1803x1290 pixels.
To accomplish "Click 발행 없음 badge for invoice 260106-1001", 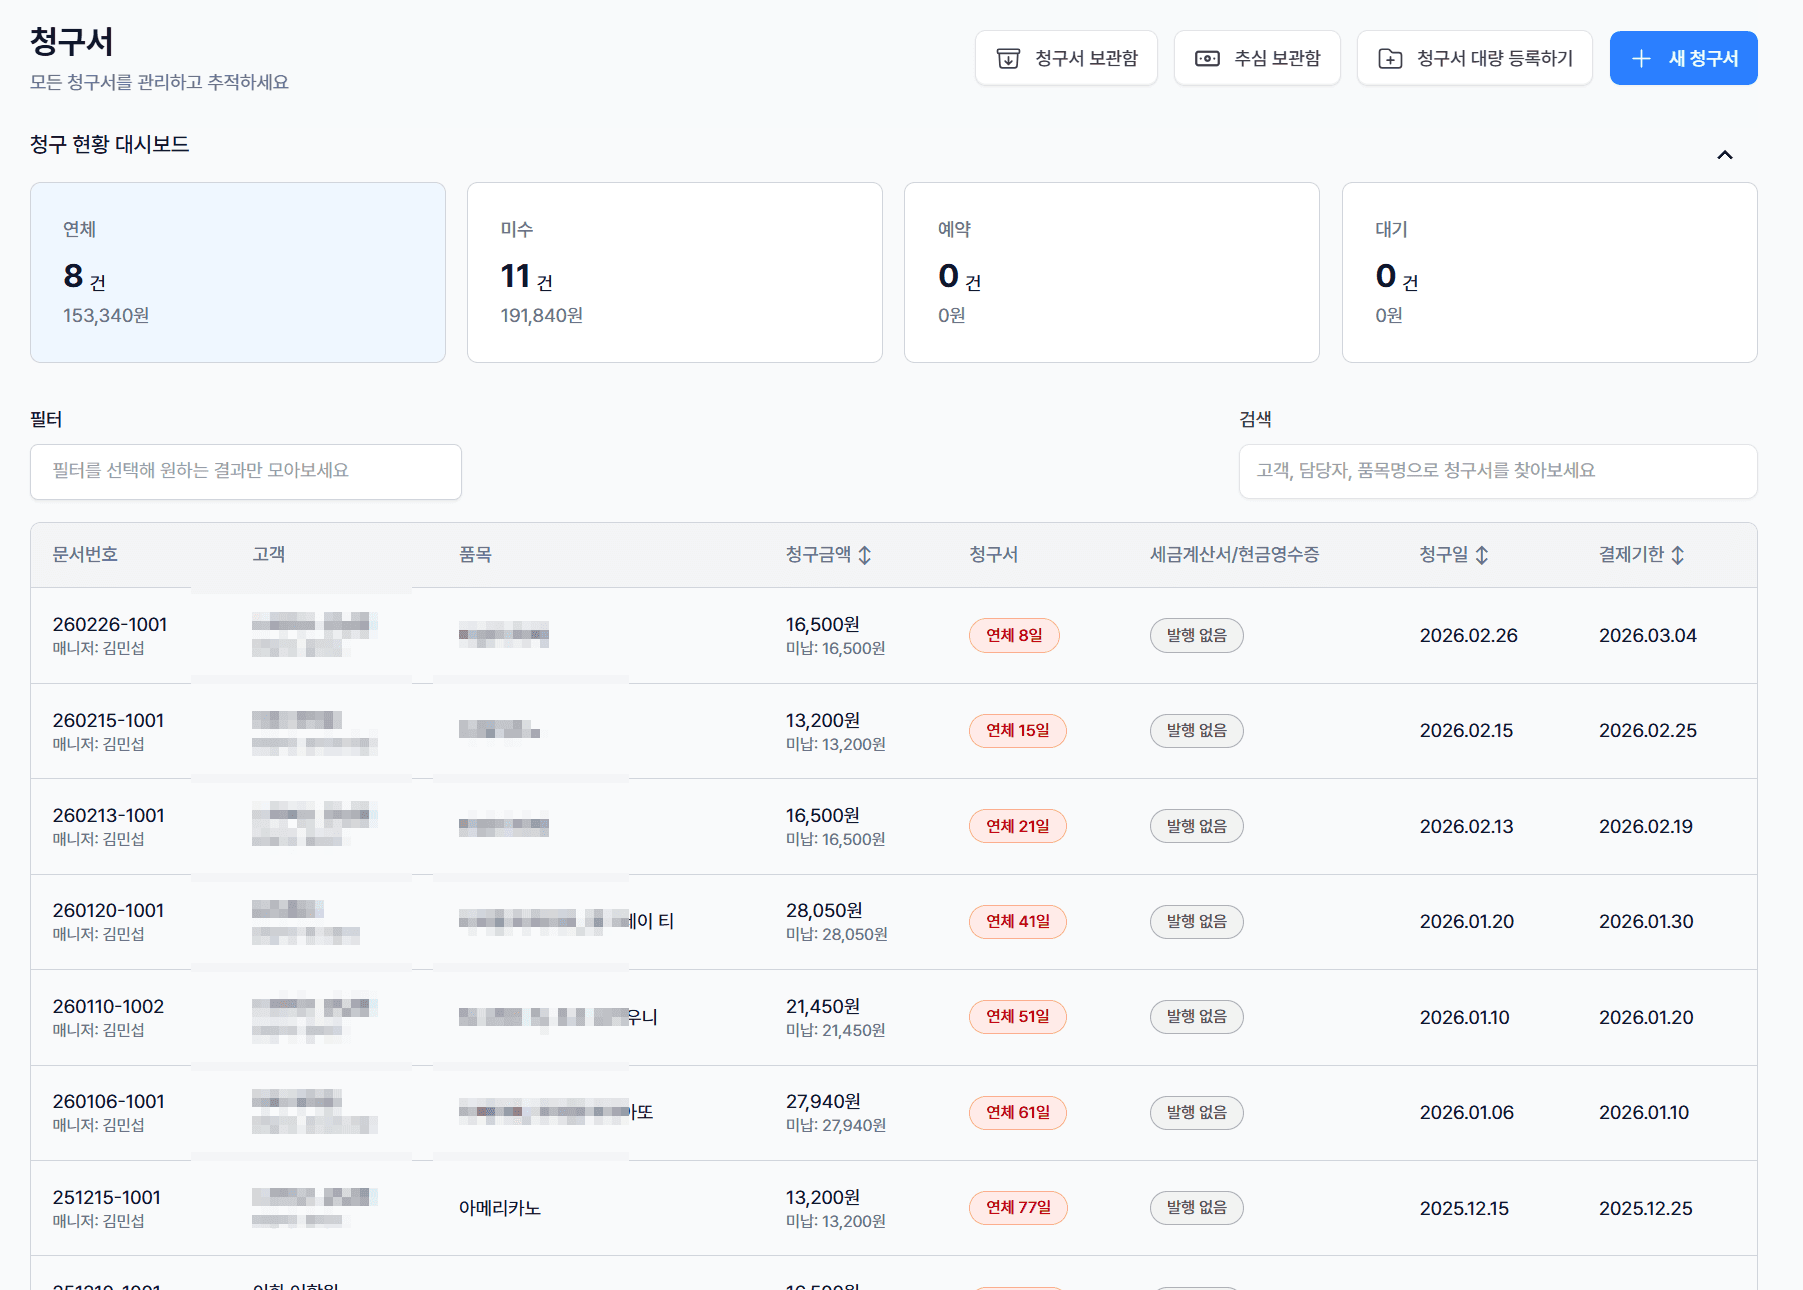I will click(1196, 1112).
